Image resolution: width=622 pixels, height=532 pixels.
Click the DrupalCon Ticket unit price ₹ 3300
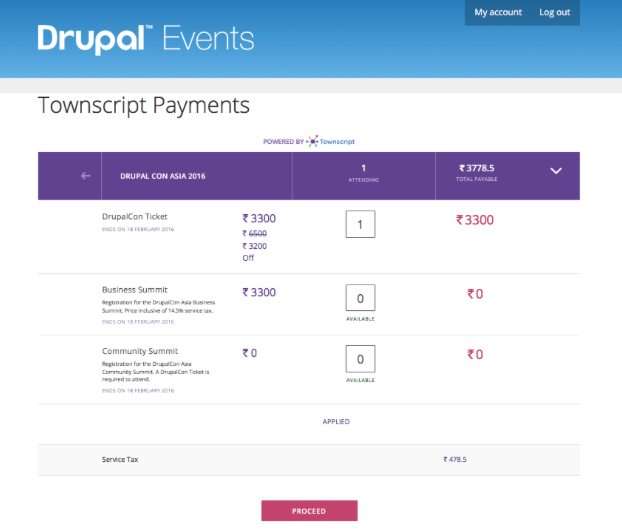coord(259,219)
